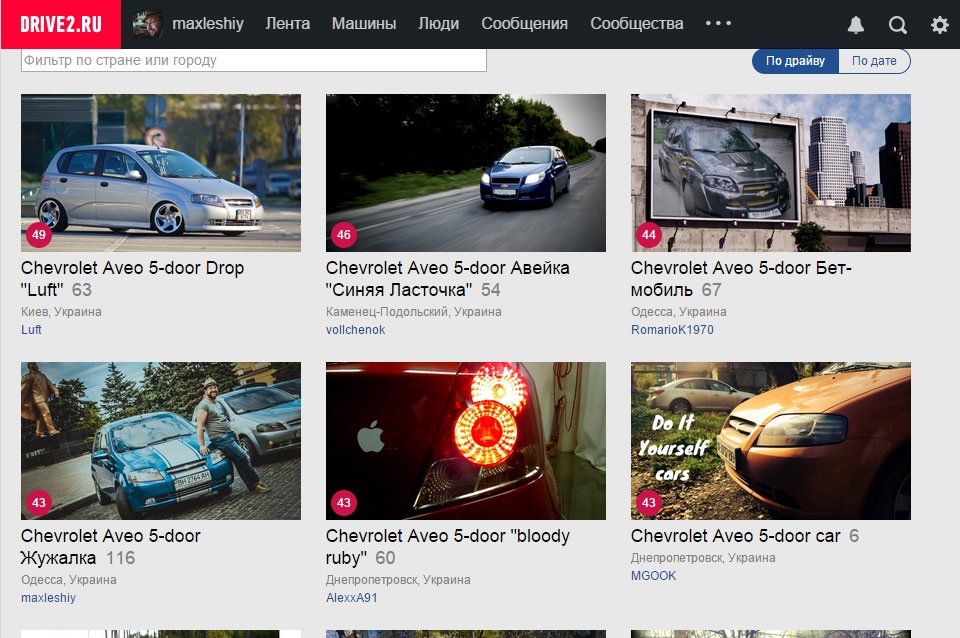
Task: Click Одесса, Украина under Бет-мобиль
Action: pyautogui.click(x=678, y=312)
